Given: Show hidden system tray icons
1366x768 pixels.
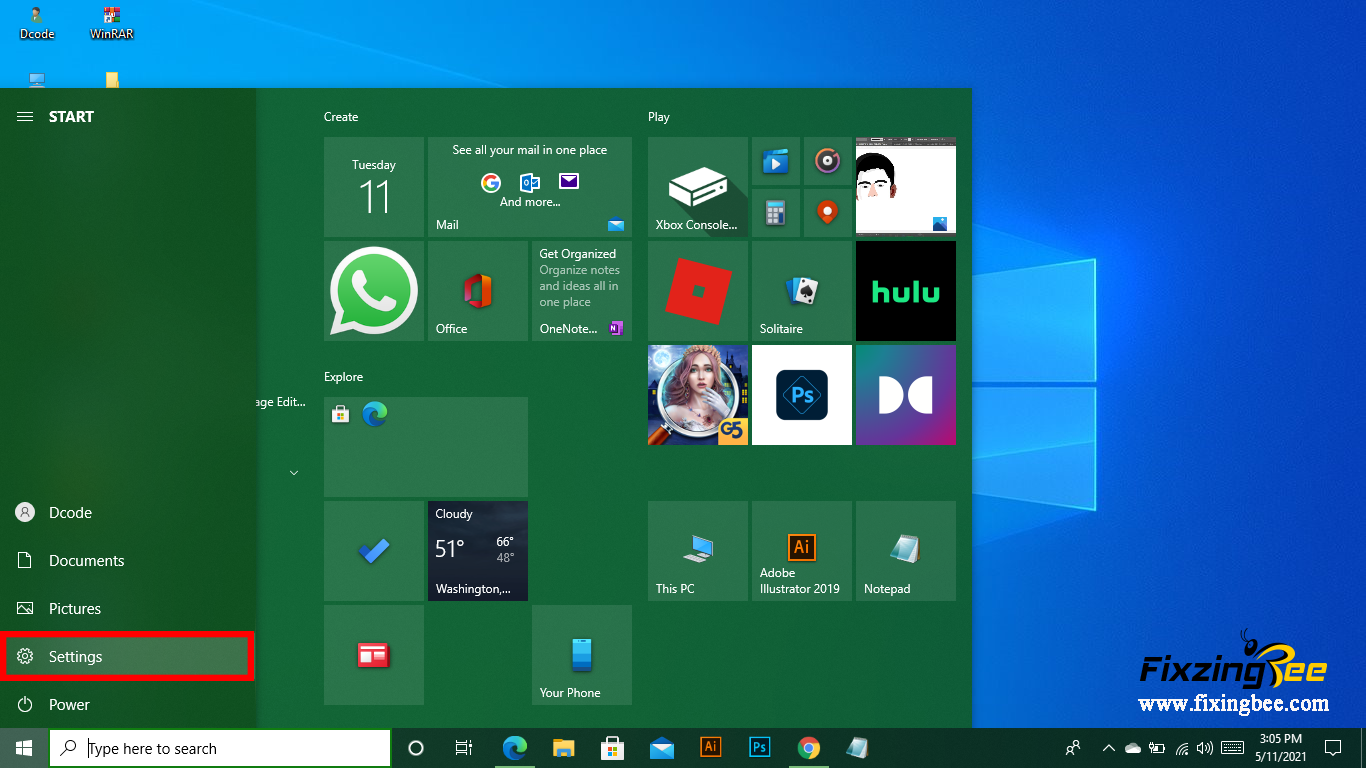Looking at the screenshot, I should click(1108, 748).
